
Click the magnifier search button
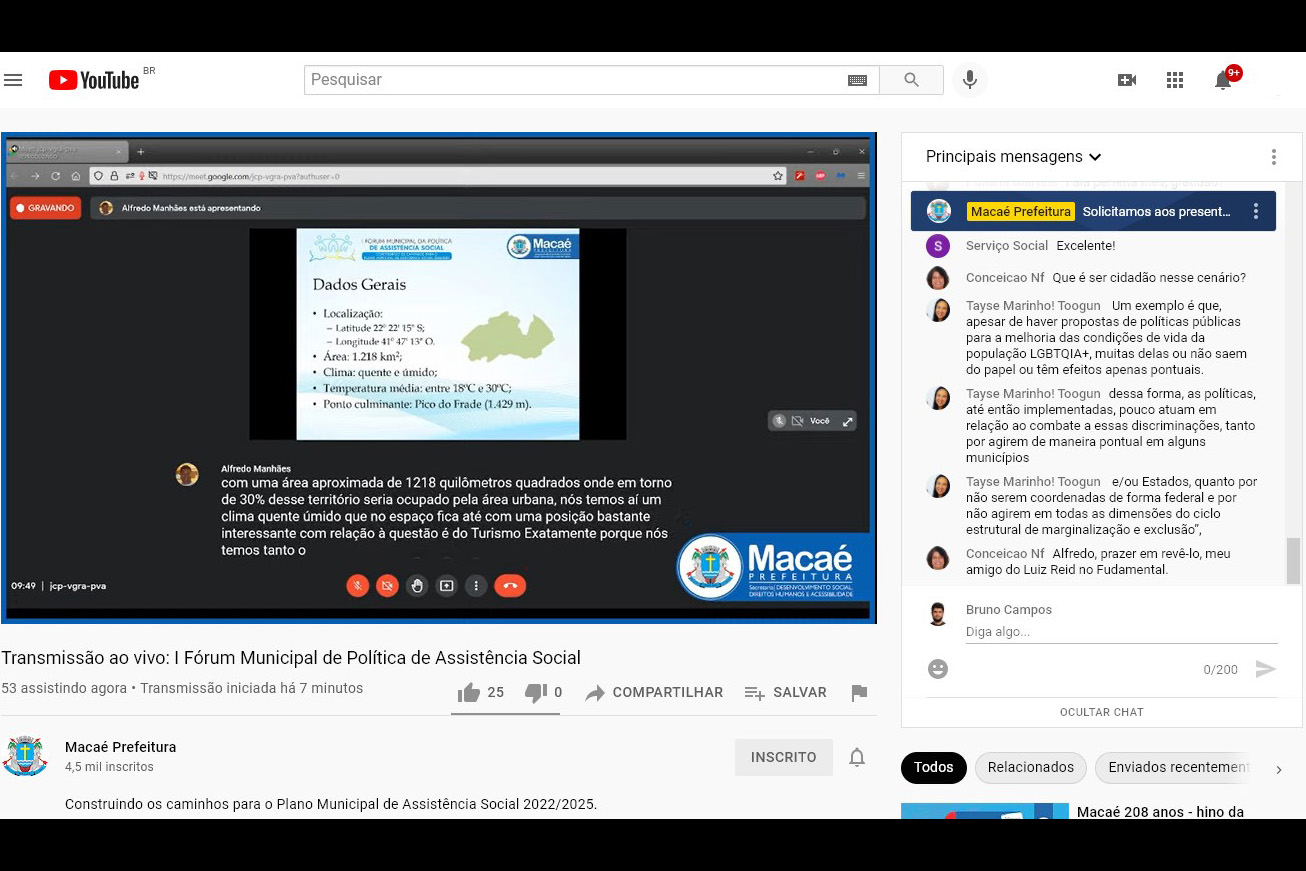coord(911,80)
